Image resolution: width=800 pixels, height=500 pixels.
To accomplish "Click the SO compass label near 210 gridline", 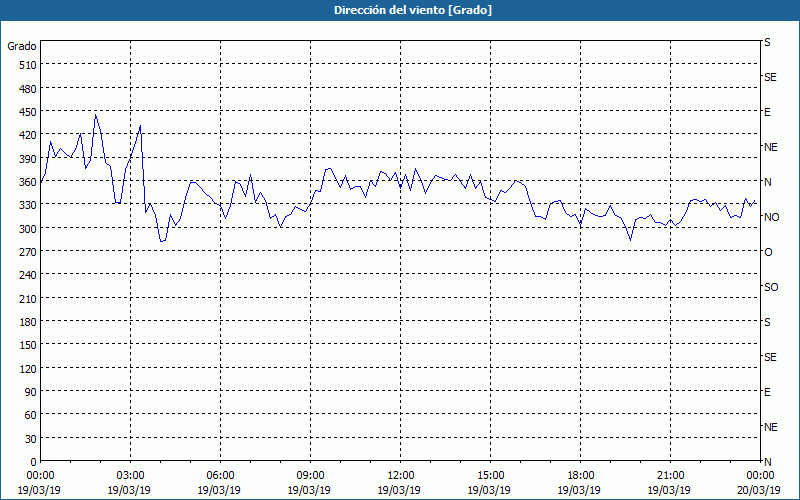I will pyautogui.click(x=771, y=288).
